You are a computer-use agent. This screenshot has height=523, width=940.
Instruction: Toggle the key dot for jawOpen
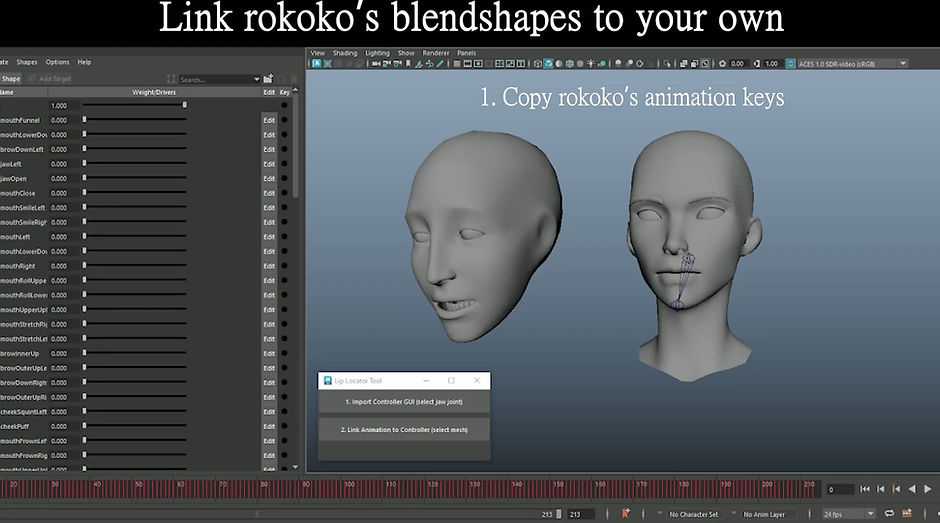284,179
